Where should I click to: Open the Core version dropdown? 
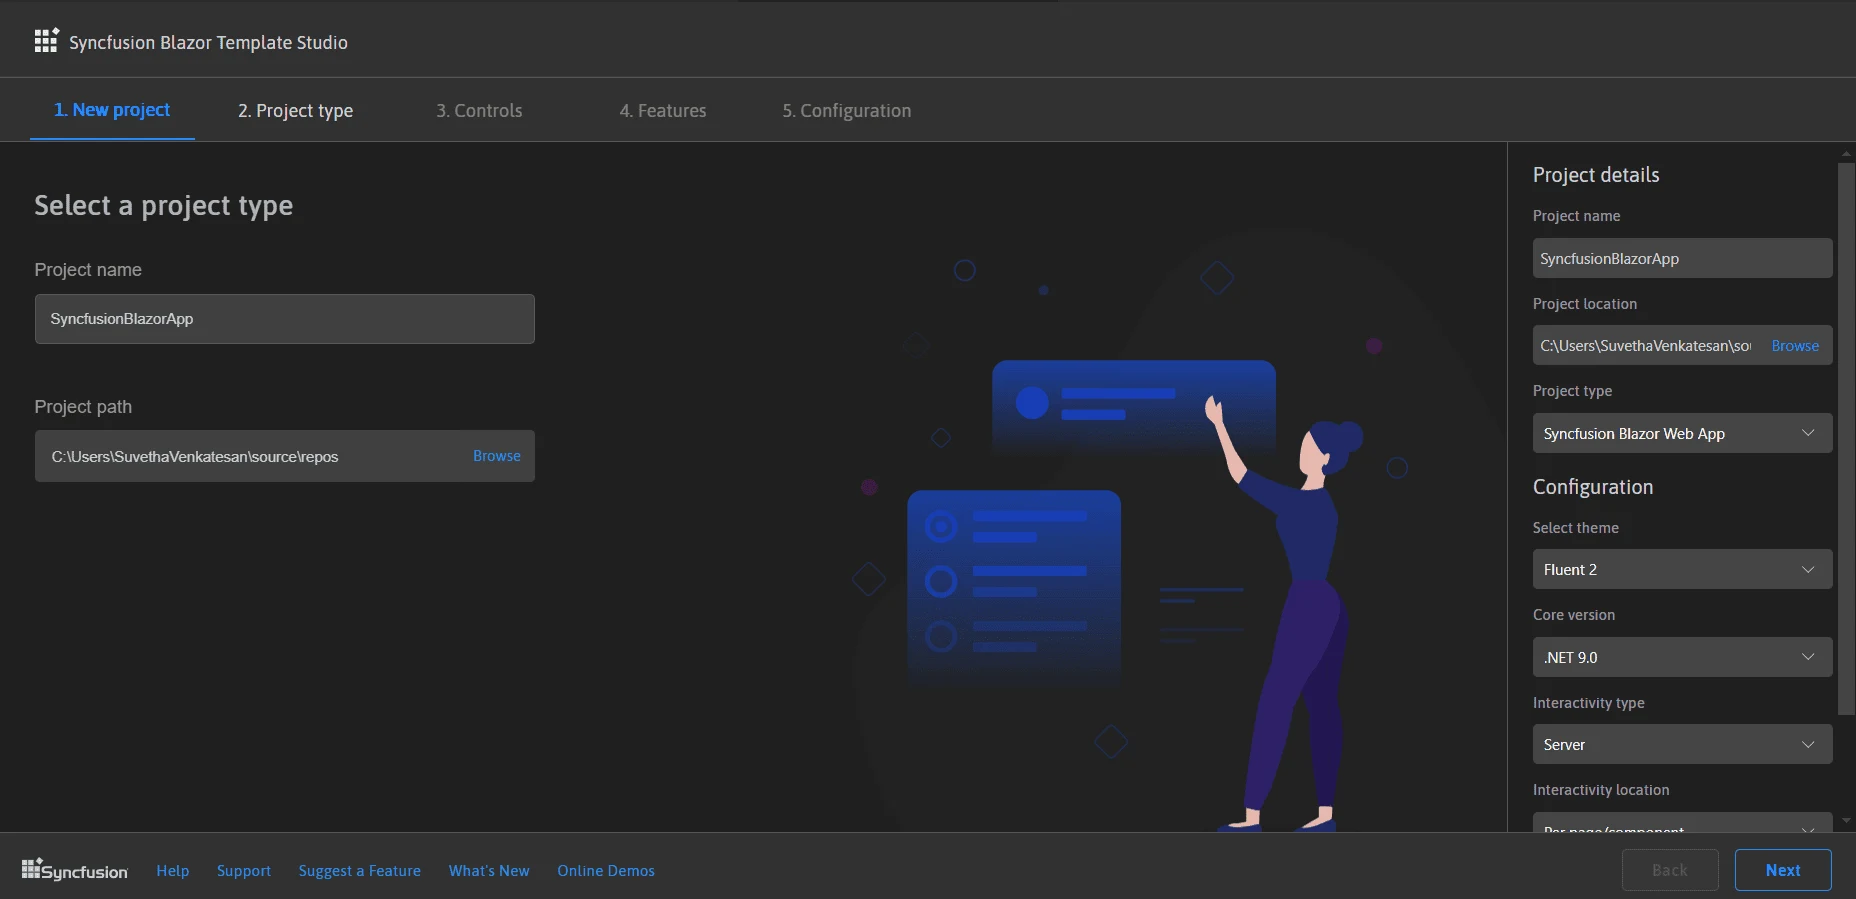[x=1682, y=657]
